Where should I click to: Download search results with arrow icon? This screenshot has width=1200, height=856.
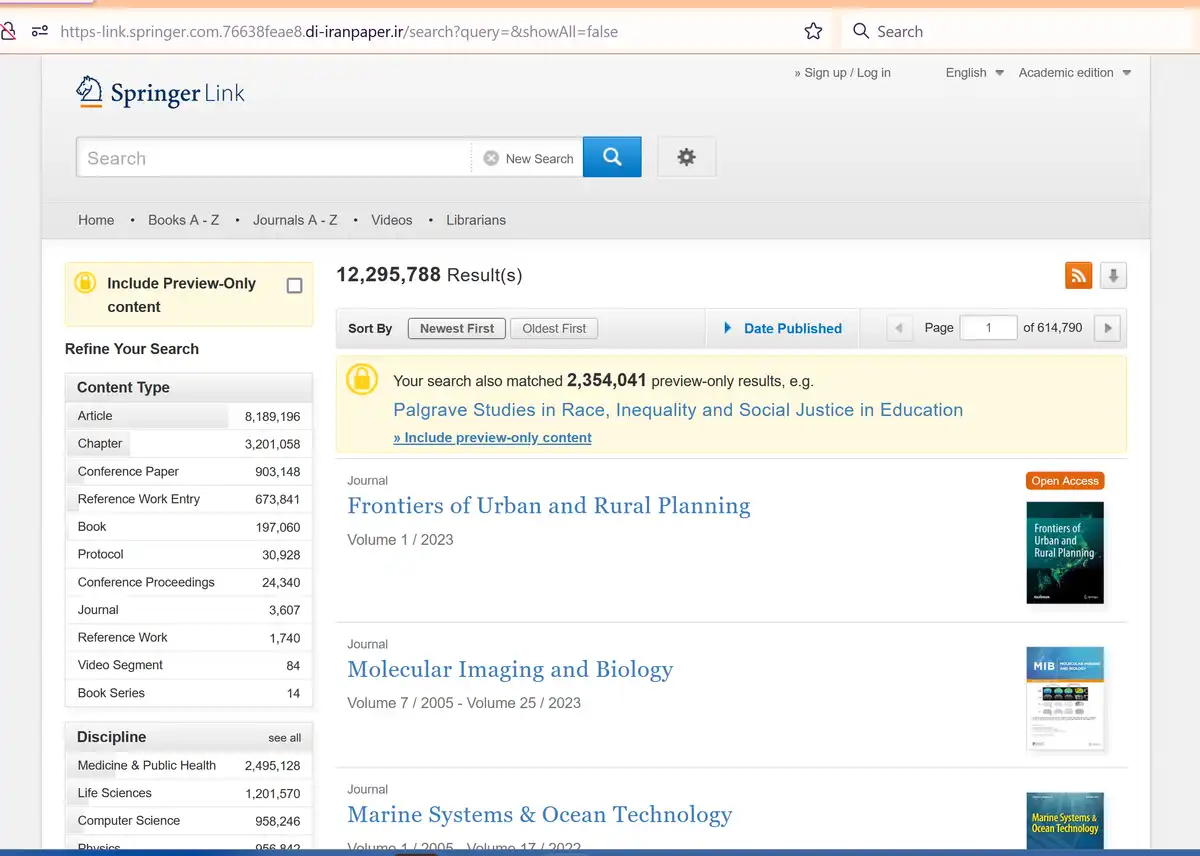click(1113, 276)
